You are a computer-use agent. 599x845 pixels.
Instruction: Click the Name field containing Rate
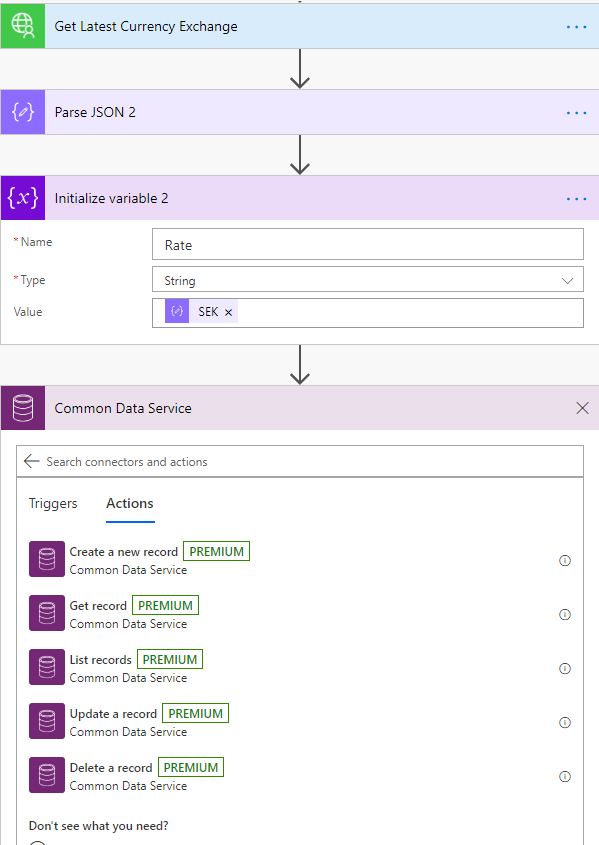[x=368, y=245]
